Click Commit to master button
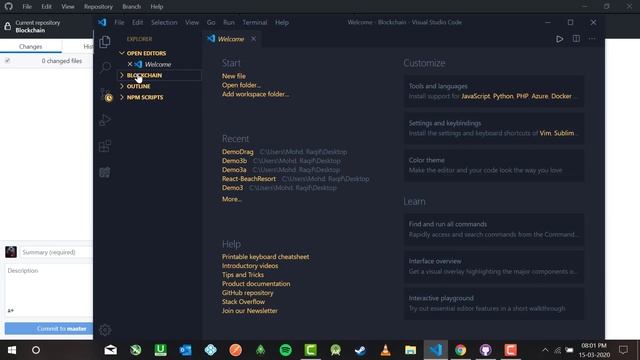The image size is (640, 360). pyautogui.click(x=49, y=329)
